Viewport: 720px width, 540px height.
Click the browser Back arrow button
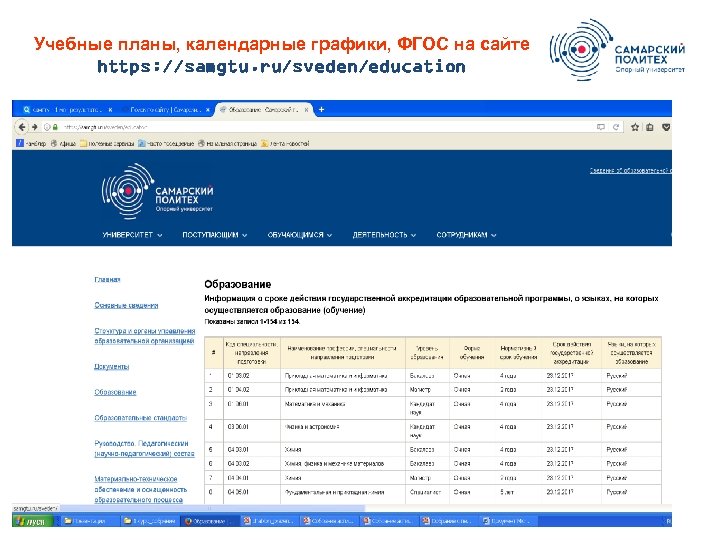point(22,127)
